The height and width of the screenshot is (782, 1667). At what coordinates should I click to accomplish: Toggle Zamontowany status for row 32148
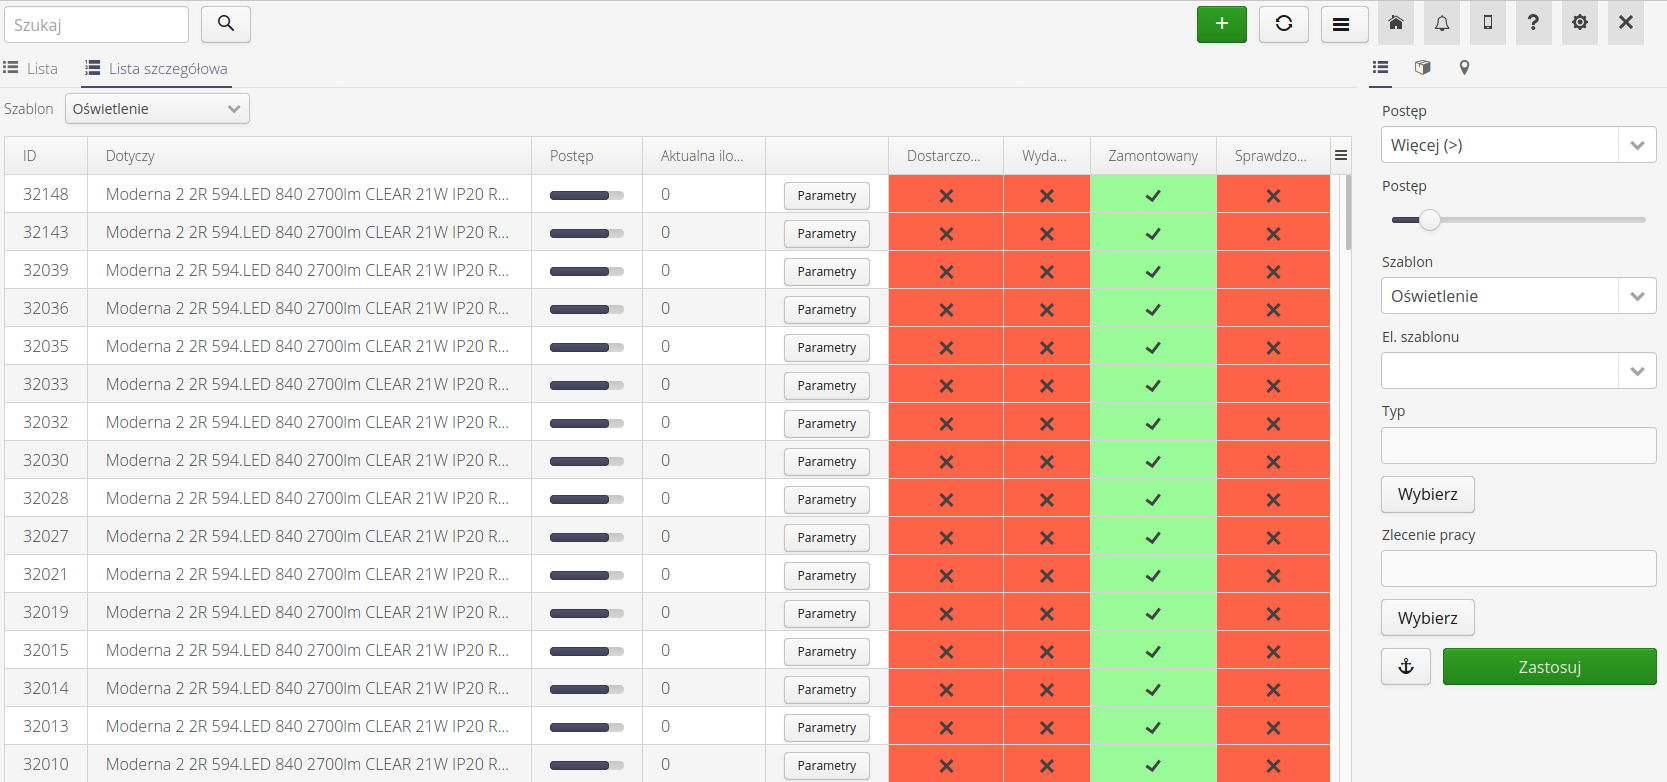click(1153, 195)
